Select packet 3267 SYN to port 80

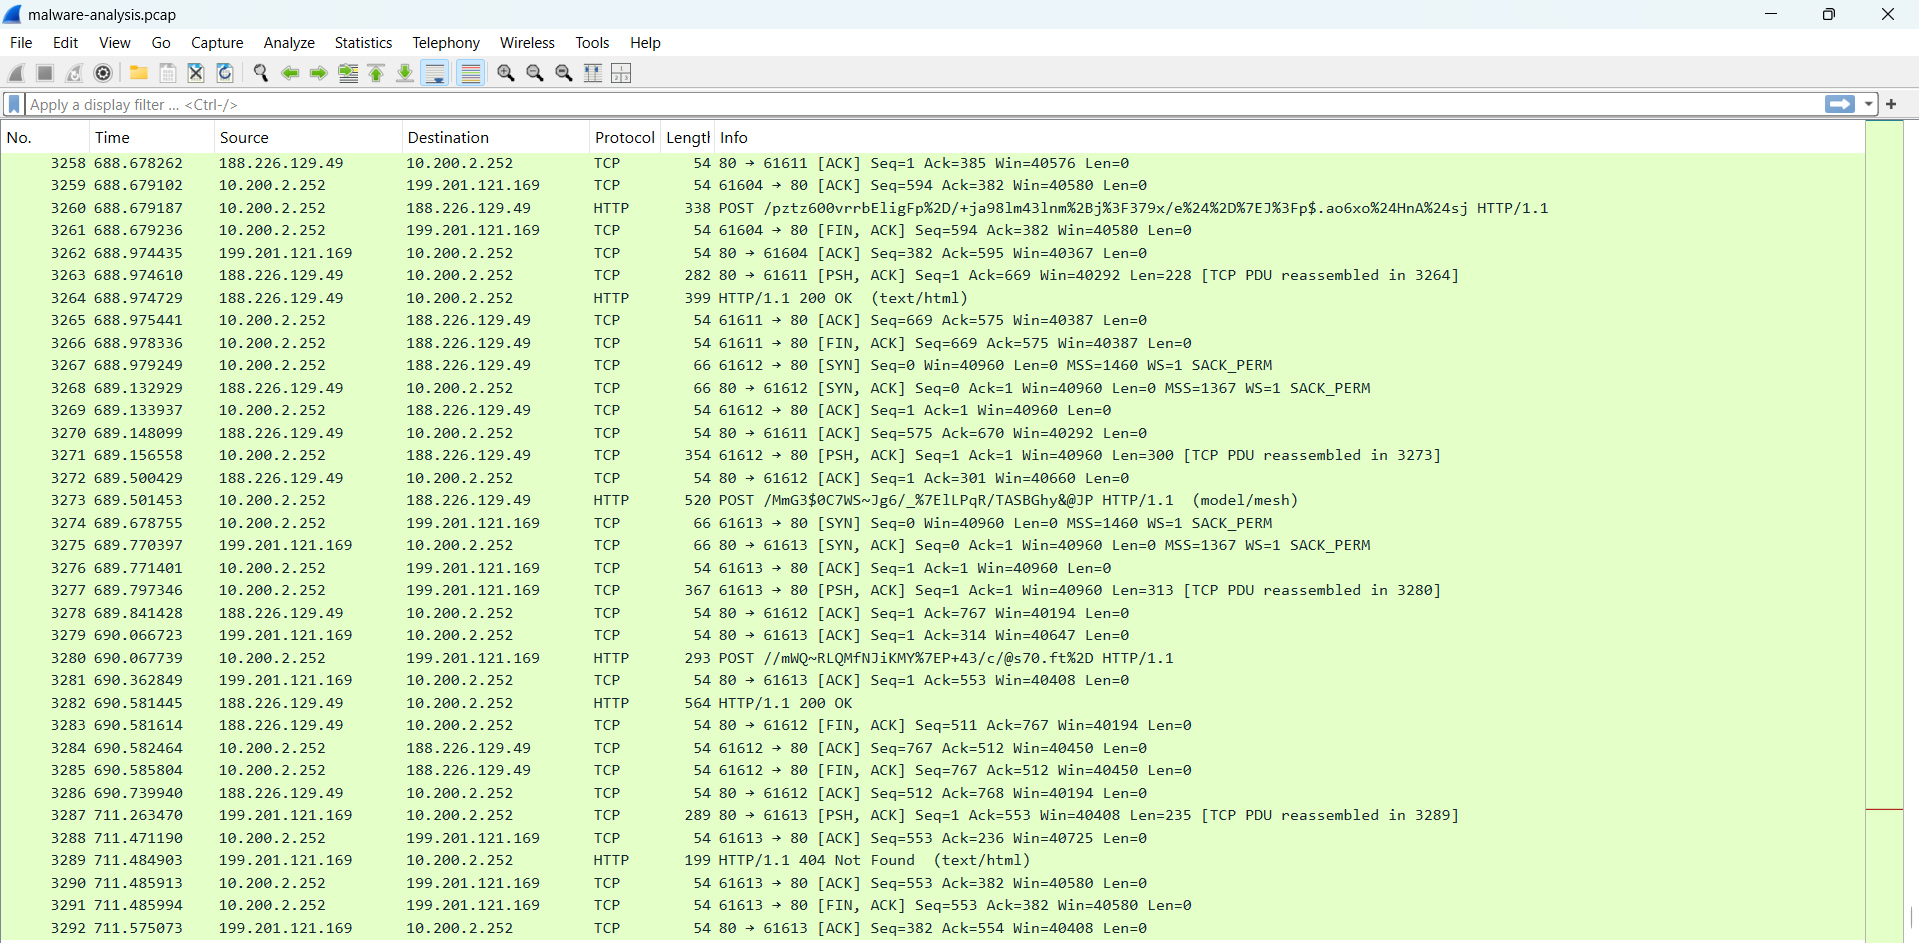point(933,365)
